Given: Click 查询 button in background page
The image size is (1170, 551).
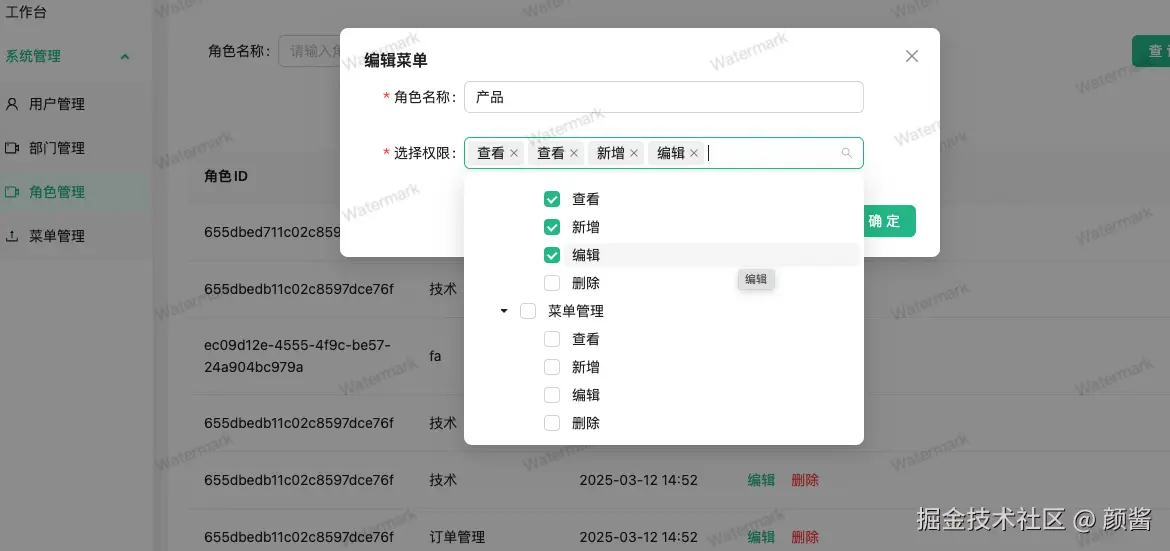Looking at the screenshot, I should coord(1151,51).
